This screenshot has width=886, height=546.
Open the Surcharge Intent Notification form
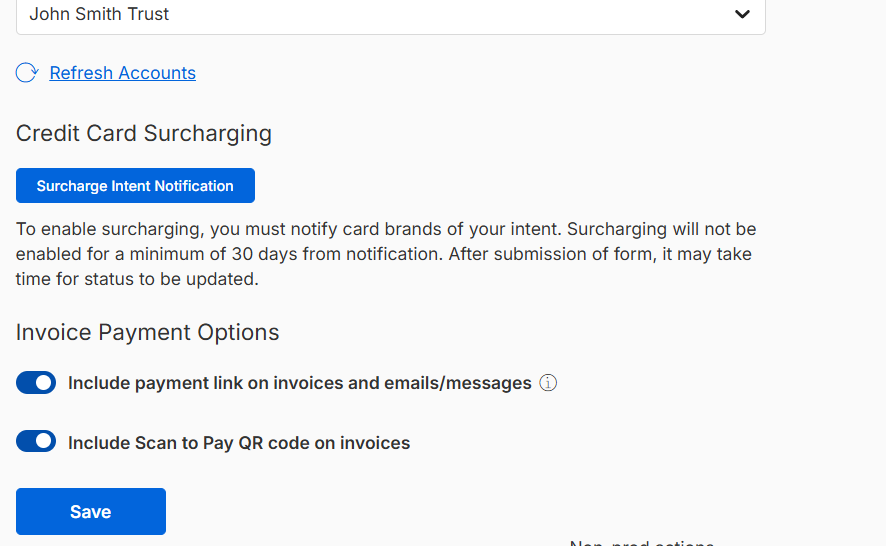135,185
